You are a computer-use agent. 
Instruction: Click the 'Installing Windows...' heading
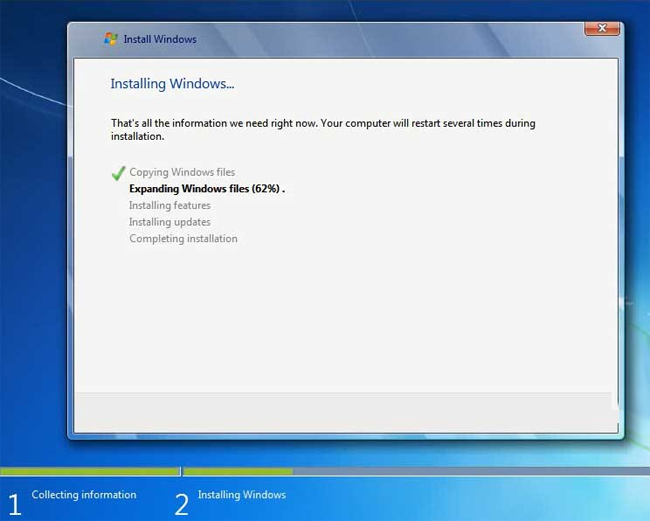(x=172, y=84)
